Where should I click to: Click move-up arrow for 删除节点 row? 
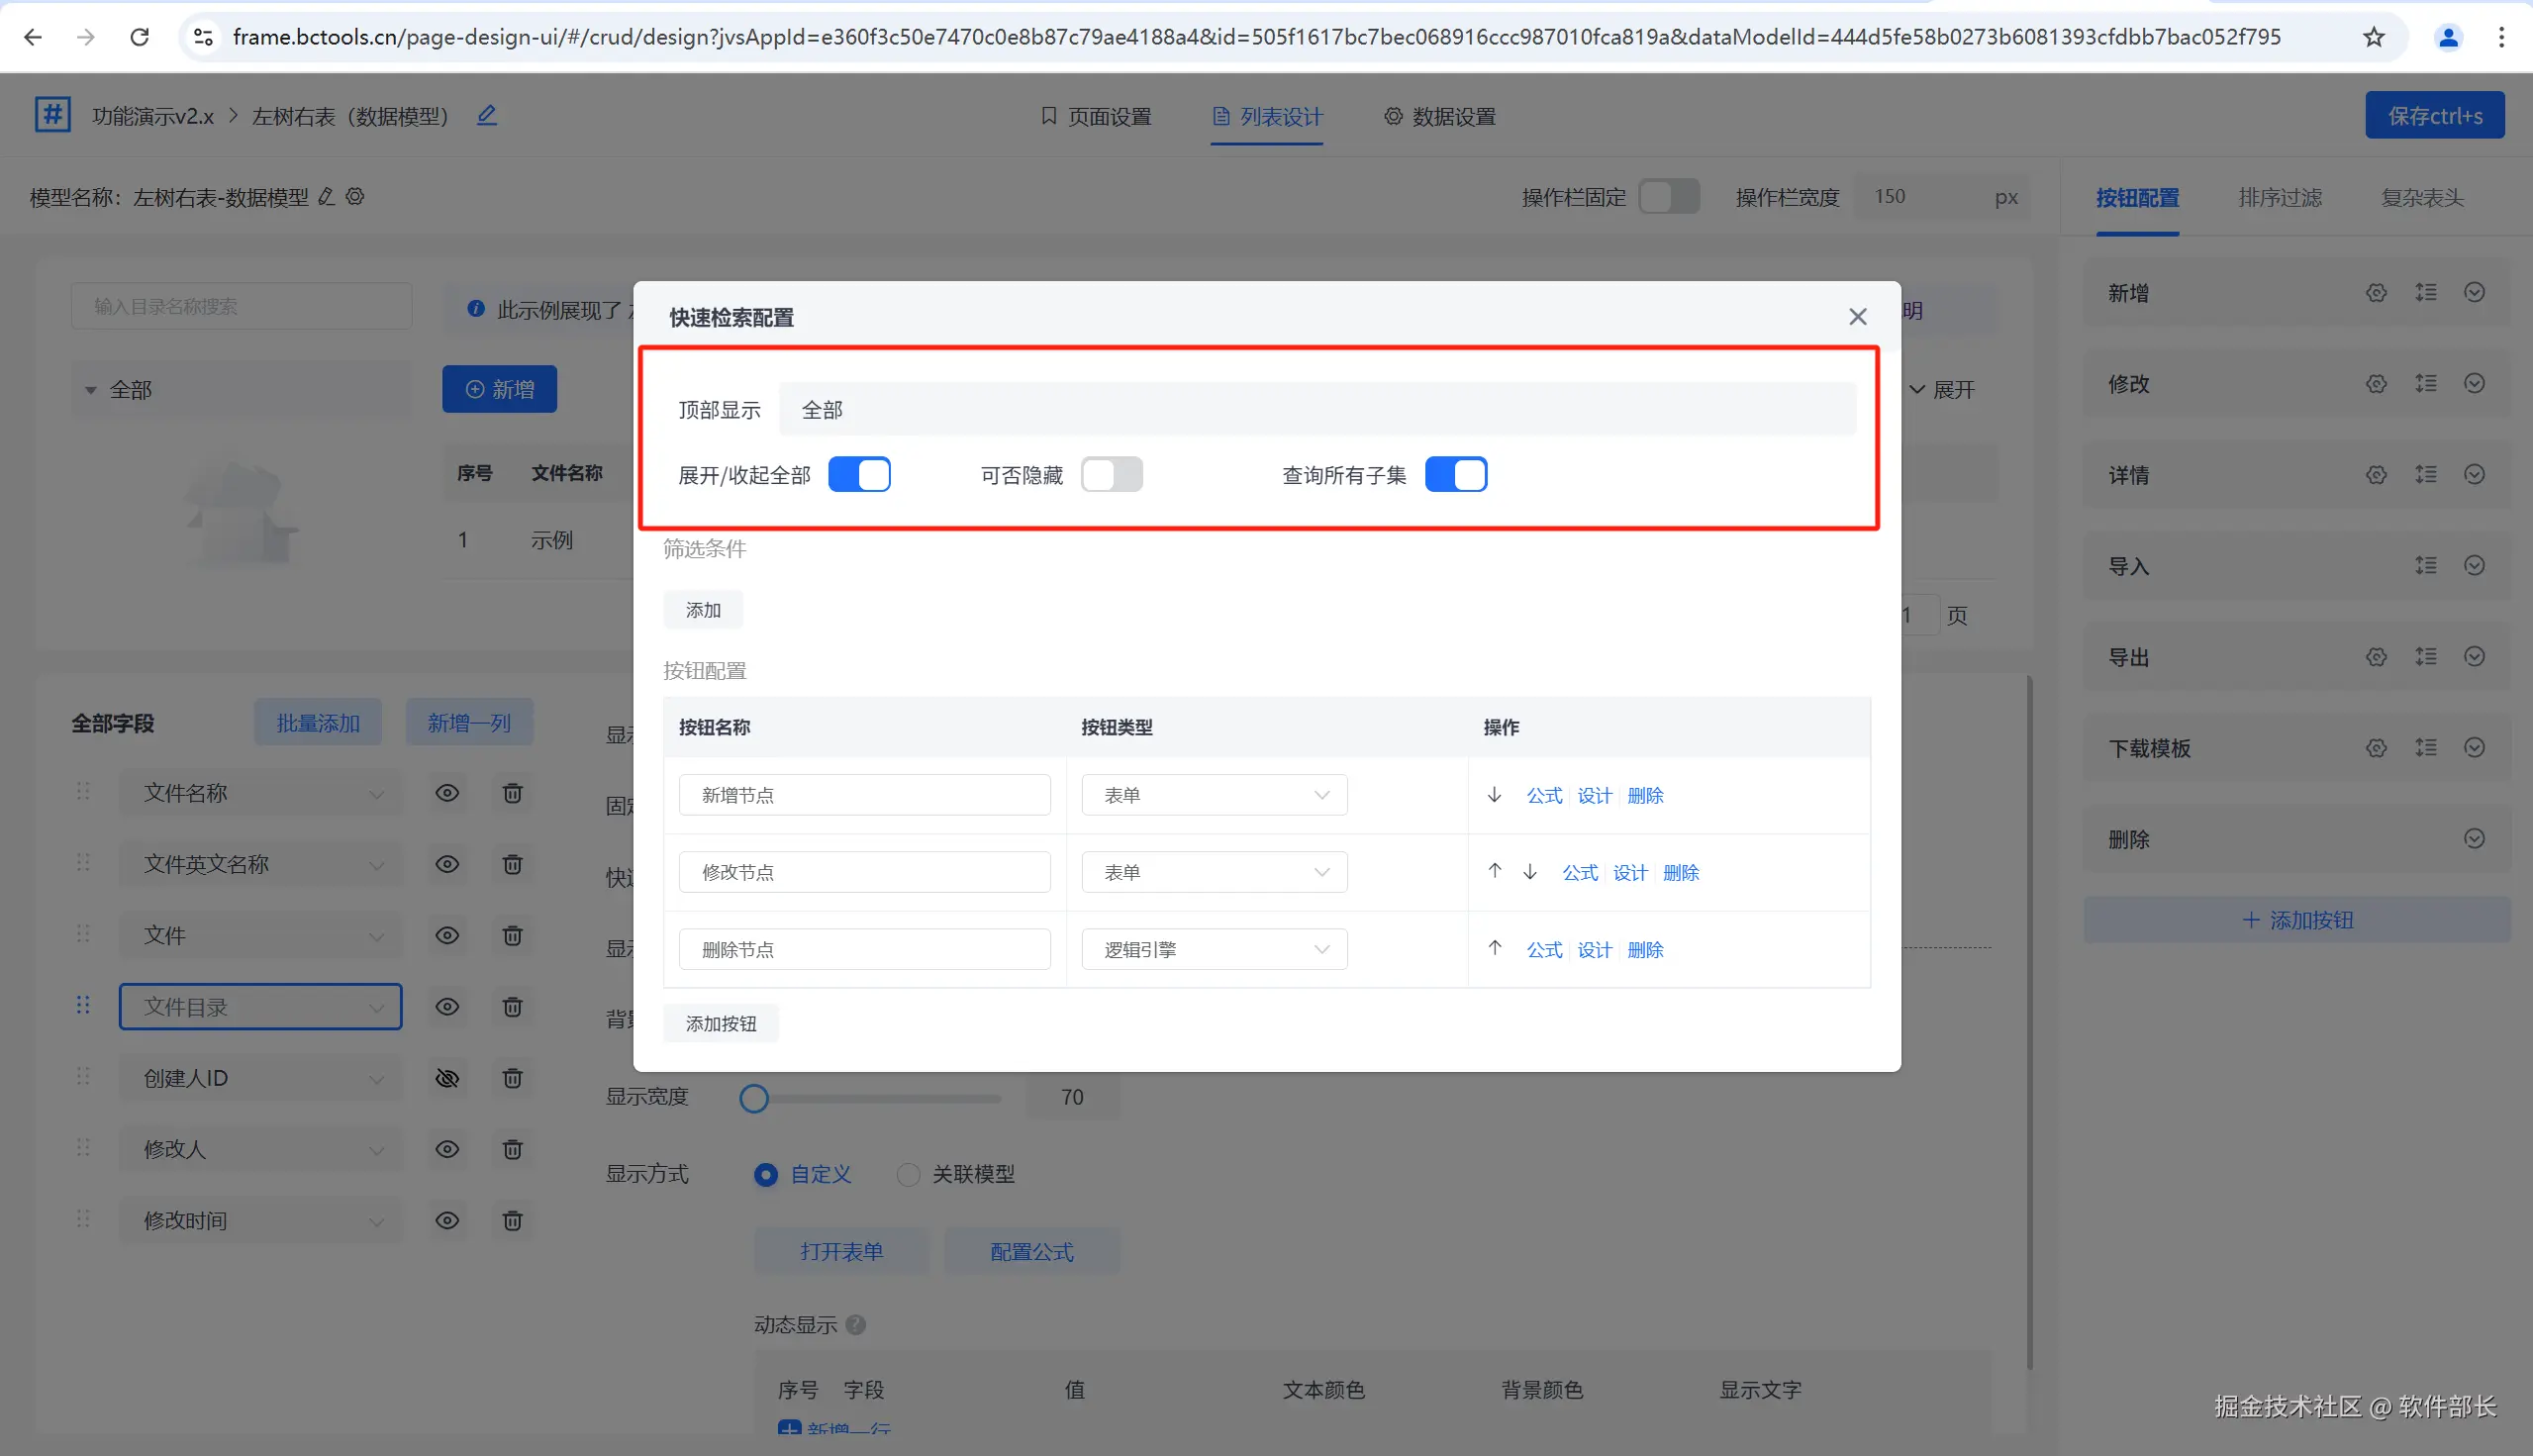tap(1494, 948)
